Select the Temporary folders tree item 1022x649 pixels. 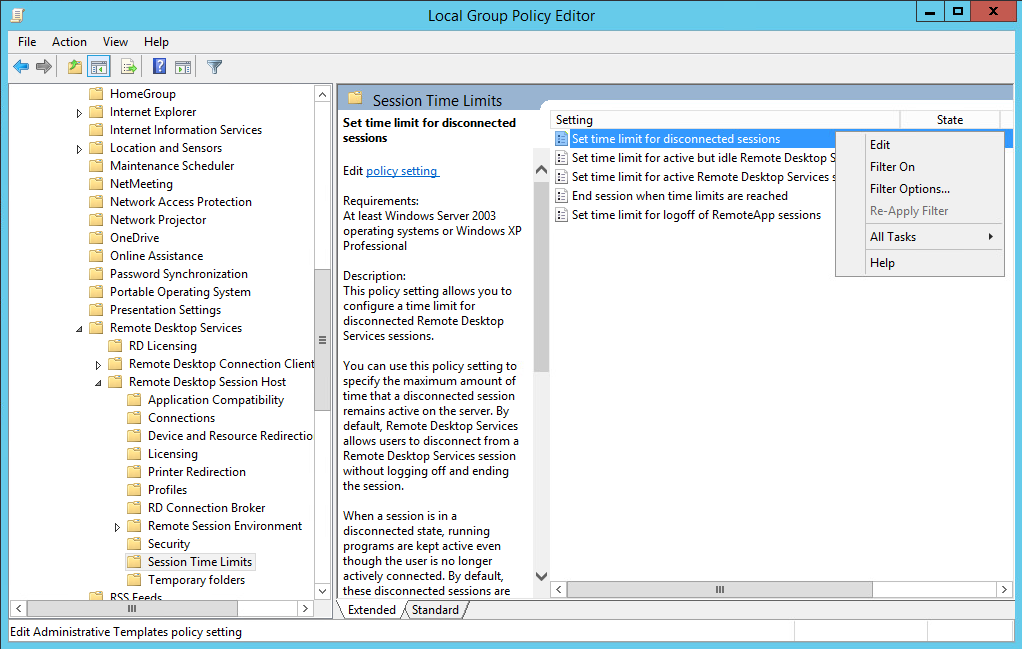pos(196,579)
